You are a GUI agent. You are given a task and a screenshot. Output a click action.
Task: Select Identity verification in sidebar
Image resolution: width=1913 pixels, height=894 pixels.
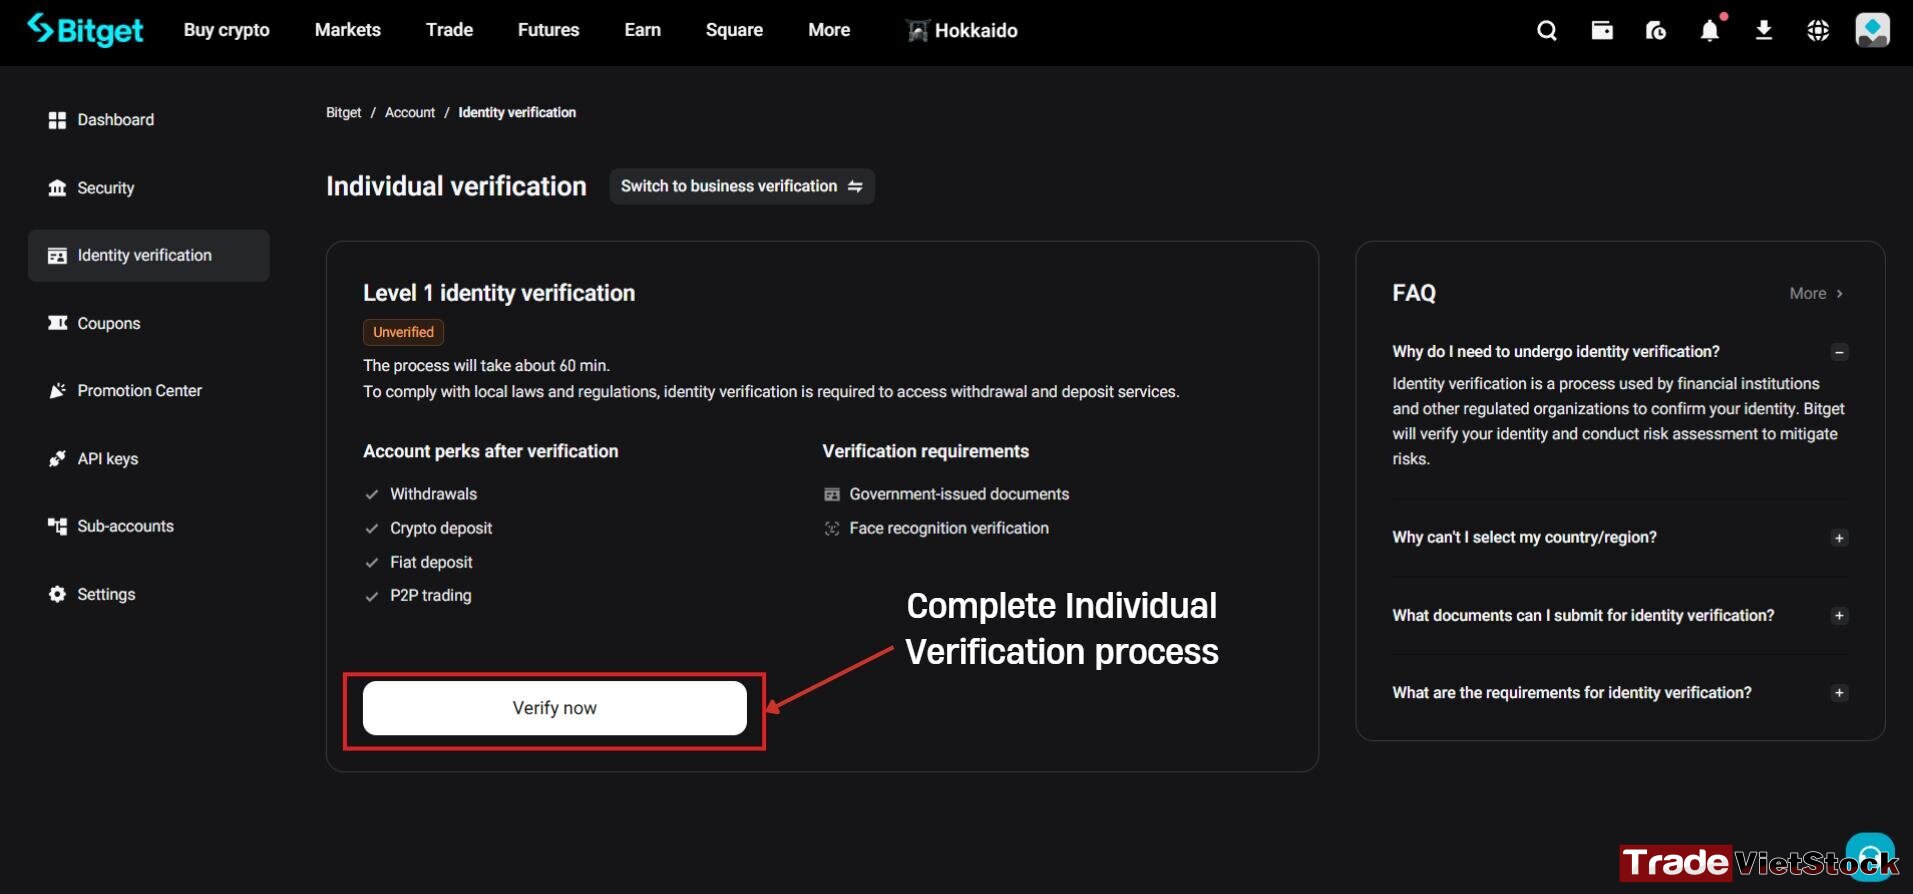pos(148,256)
